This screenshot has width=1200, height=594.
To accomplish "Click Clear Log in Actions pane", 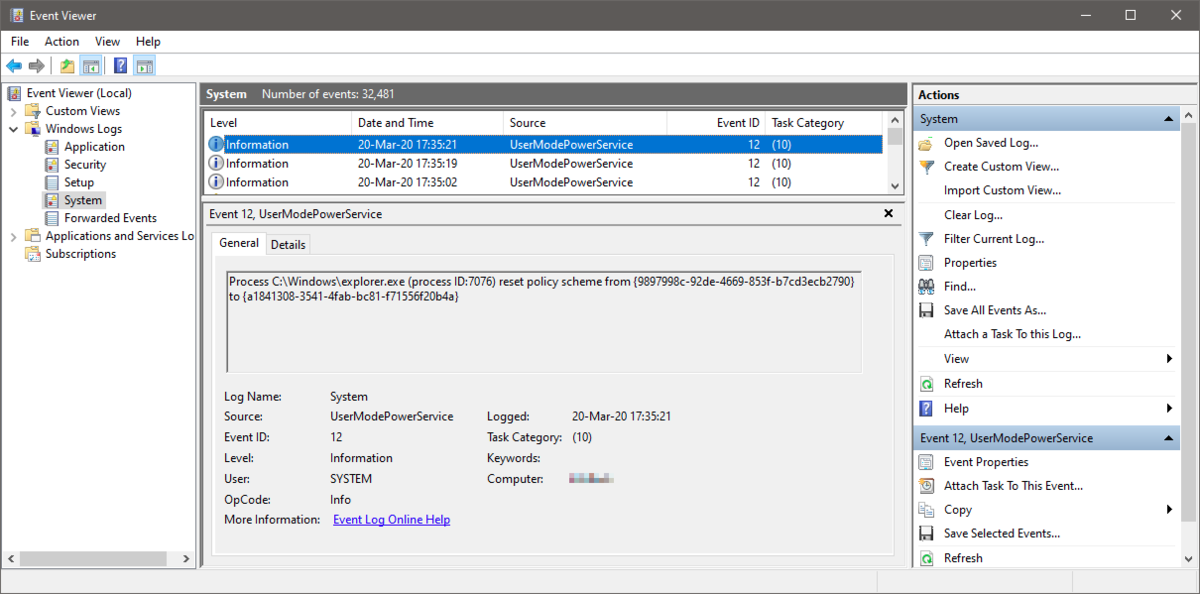I will 973,215.
